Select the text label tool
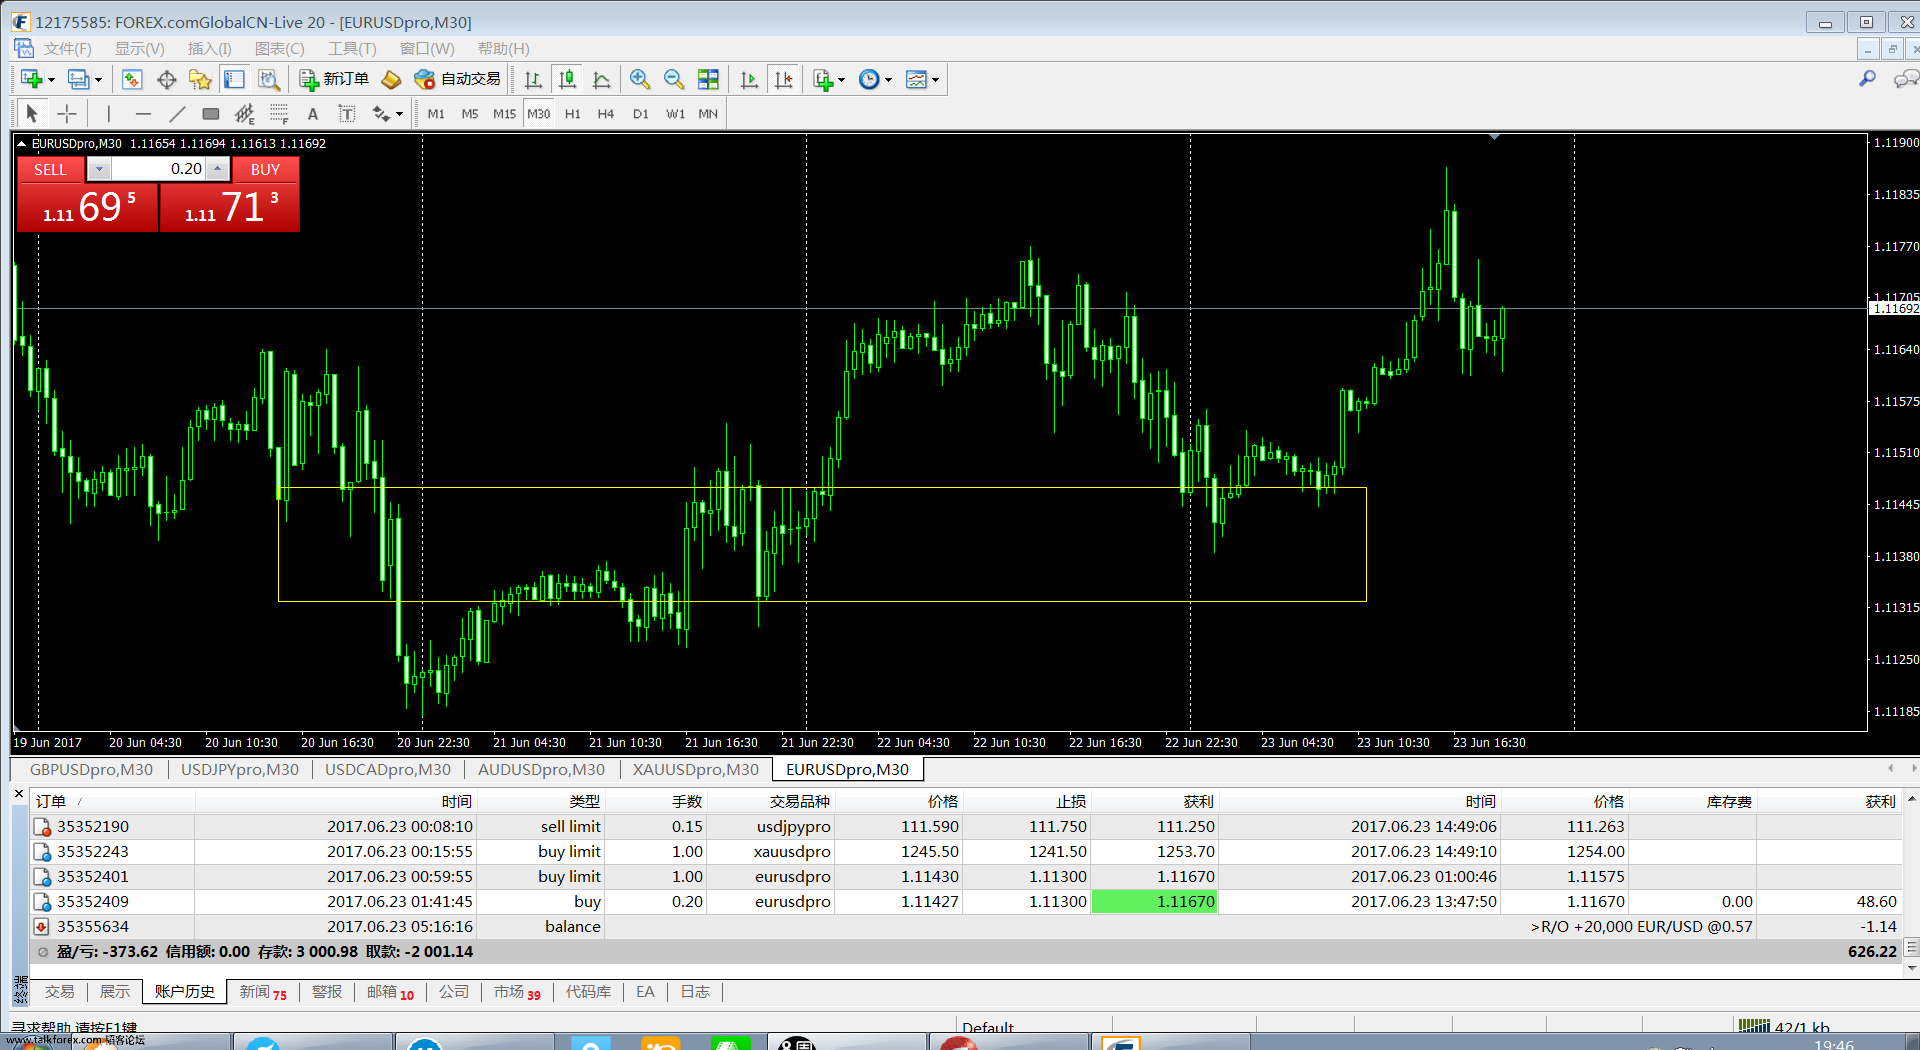Viewport: 1920px width, 1050px height. 347,113
